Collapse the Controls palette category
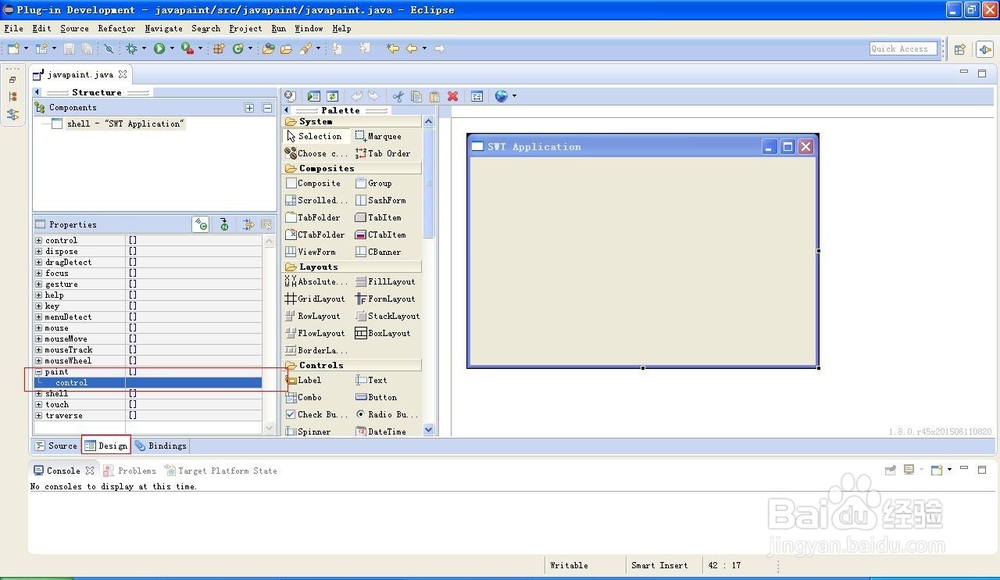Image resolution: width=1000 pixels, height=580 pixels. (x=351, y=365)
